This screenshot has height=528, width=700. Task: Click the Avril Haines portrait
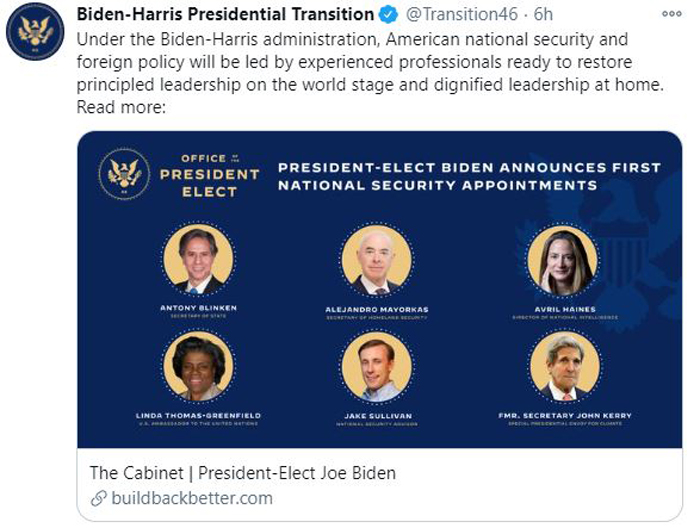pyautogui.click(x=562, y=260)
